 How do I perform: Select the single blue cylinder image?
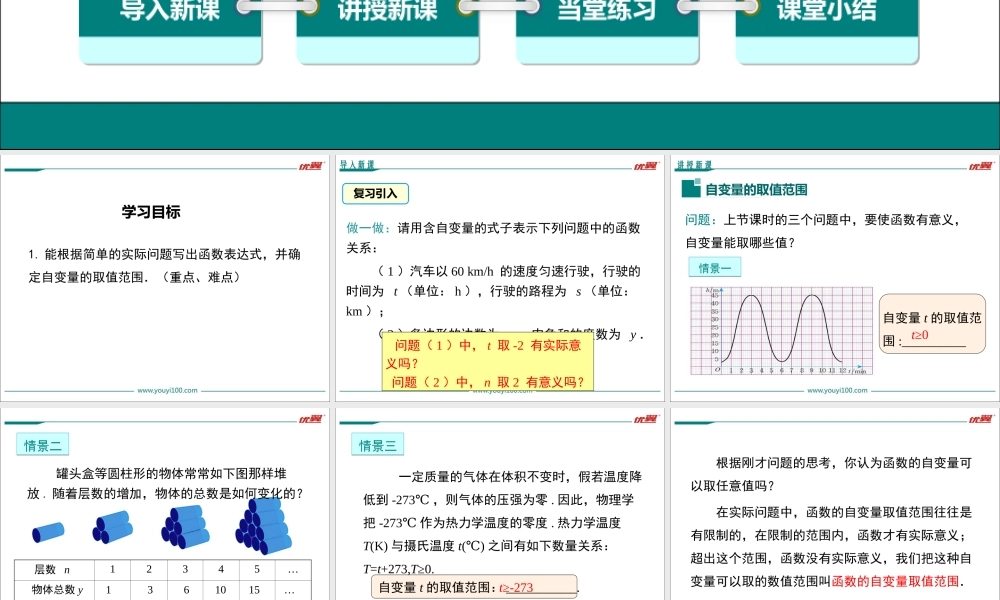tap(47, 531)
